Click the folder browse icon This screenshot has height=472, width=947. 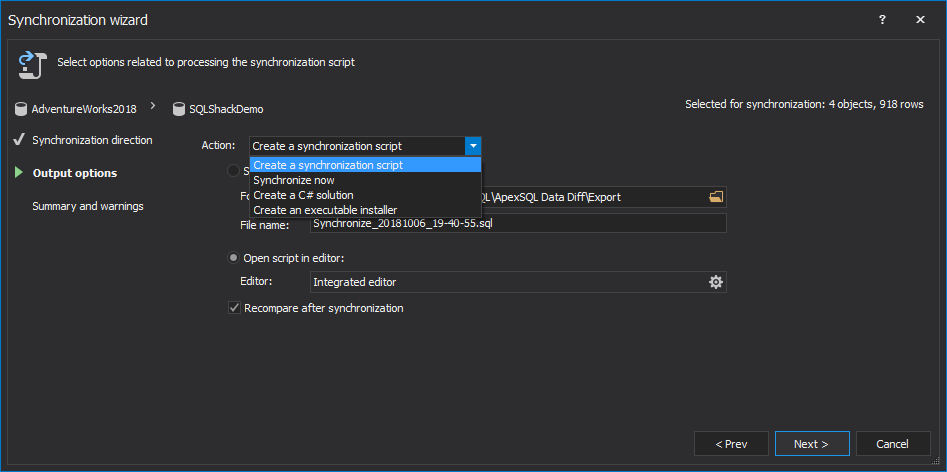tap(715, 197)
